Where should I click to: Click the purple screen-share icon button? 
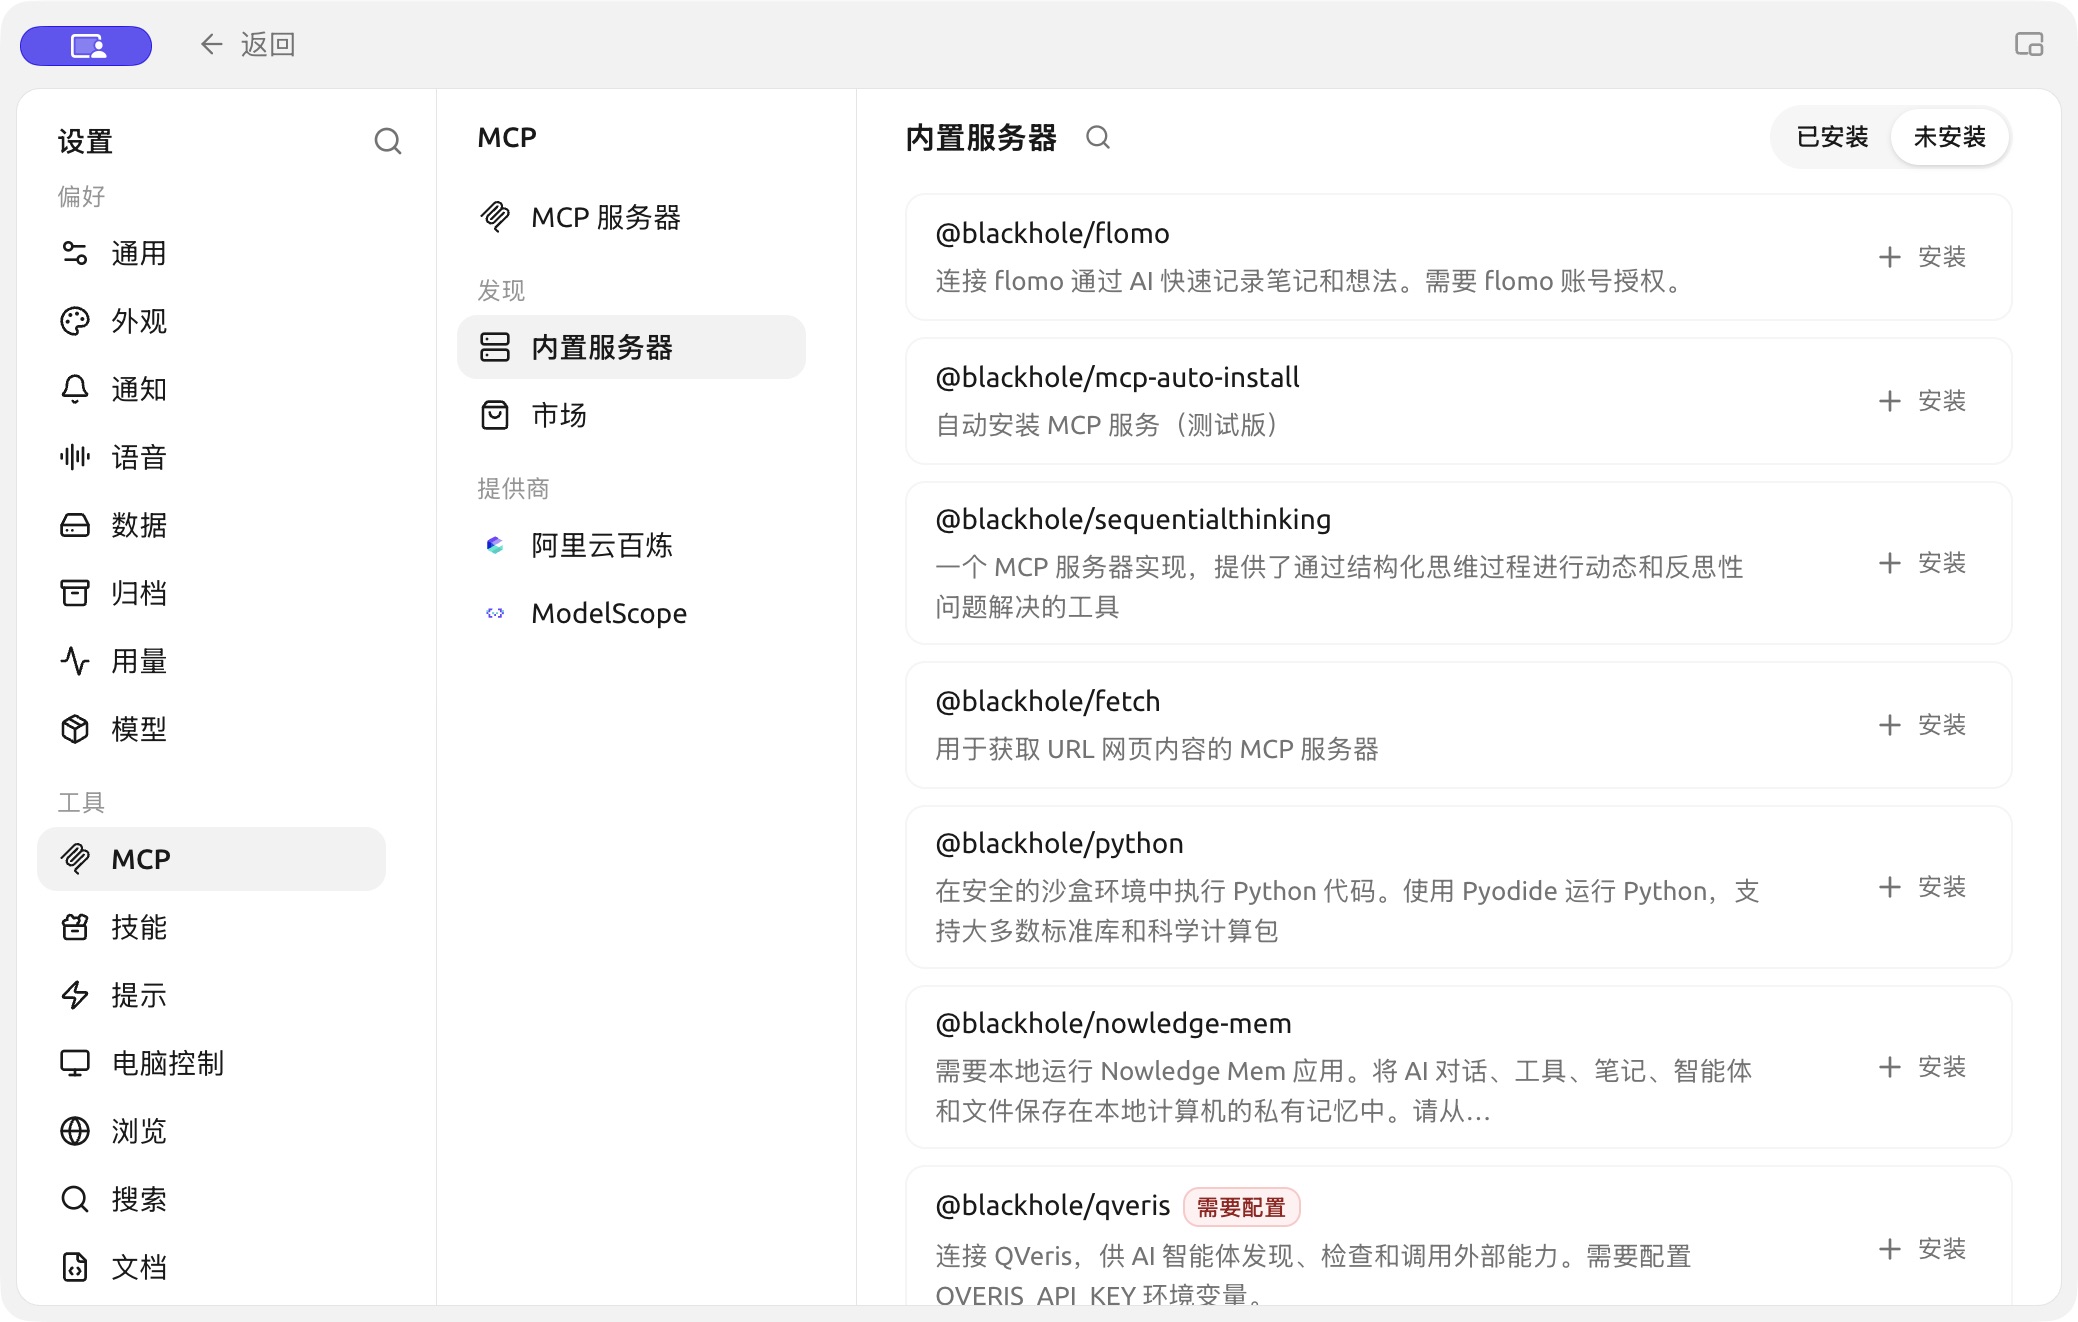[86, 46]
